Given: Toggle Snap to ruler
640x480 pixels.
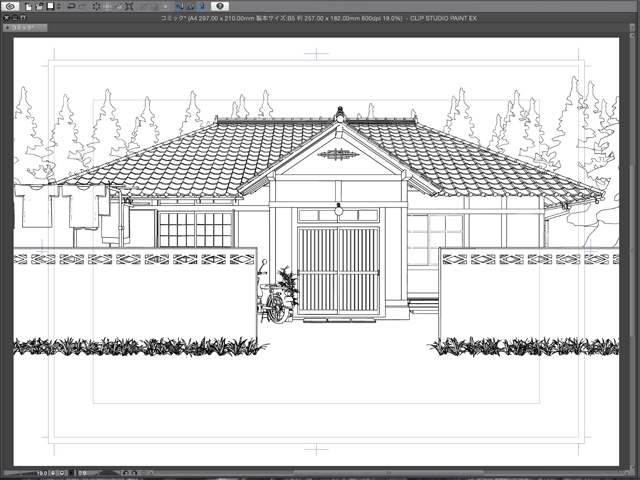Looking at the screenshot, I should point(180,7).
